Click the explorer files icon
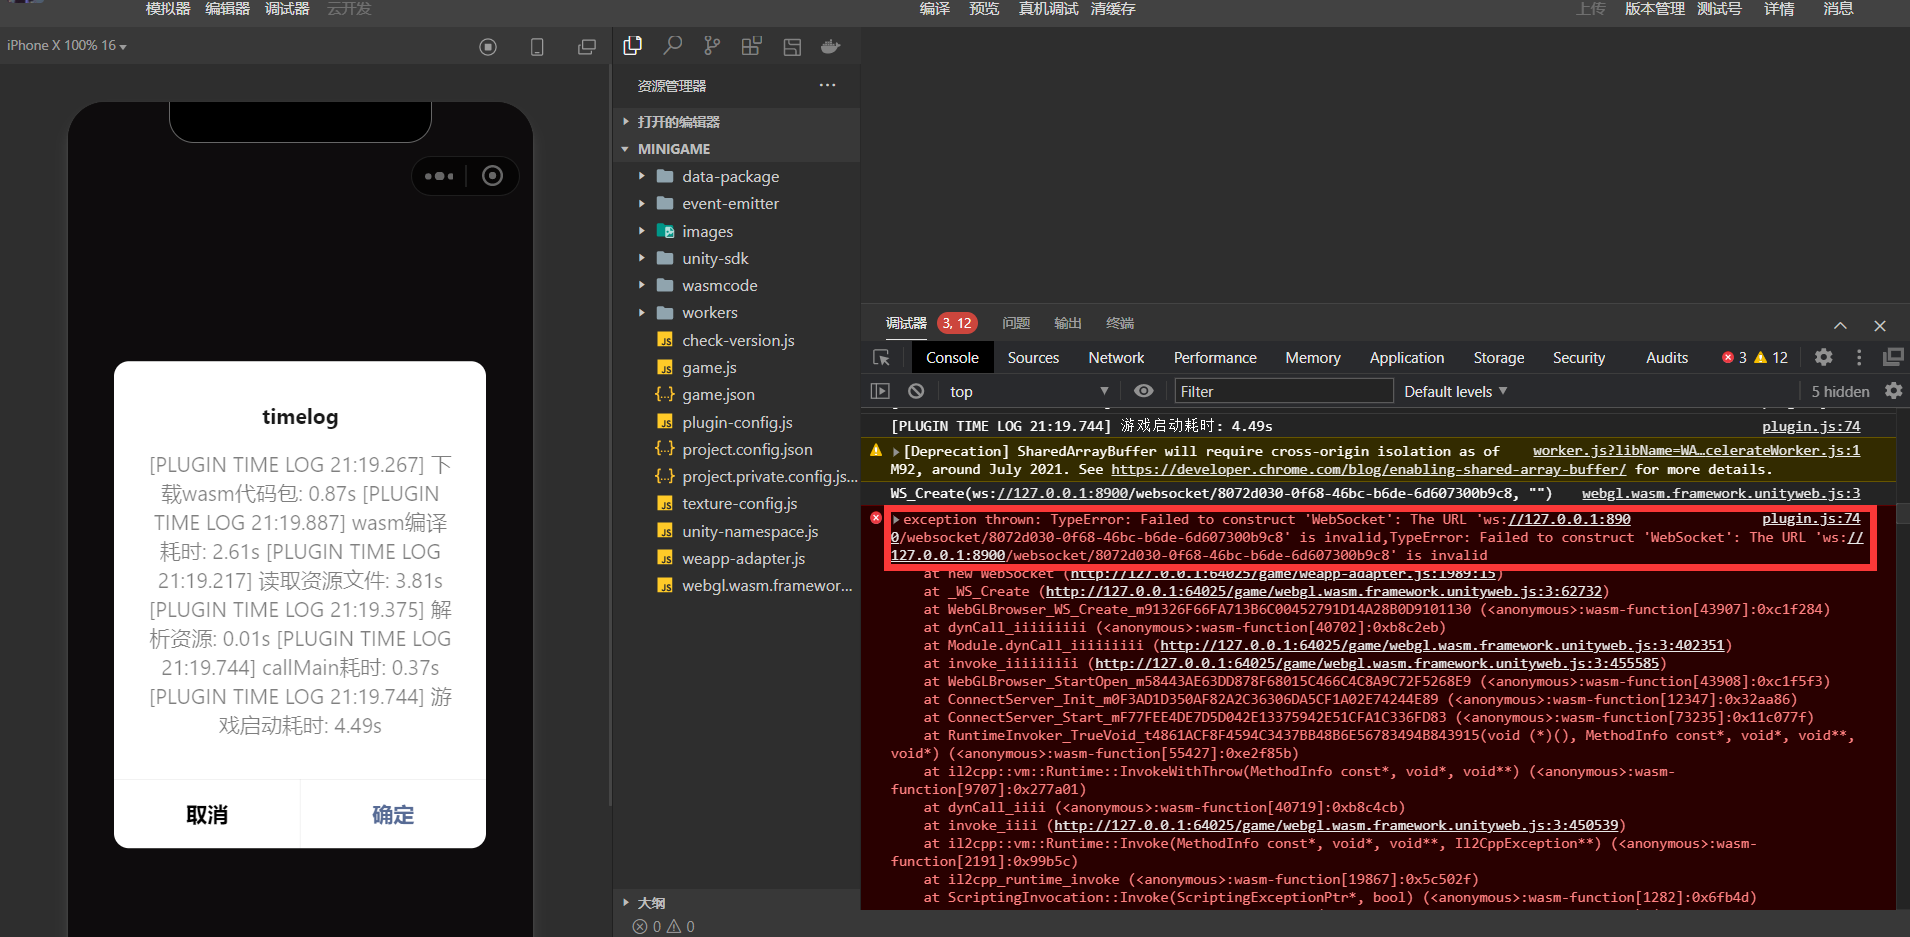Screen dimensions: 1910x937 click(632, 46)
